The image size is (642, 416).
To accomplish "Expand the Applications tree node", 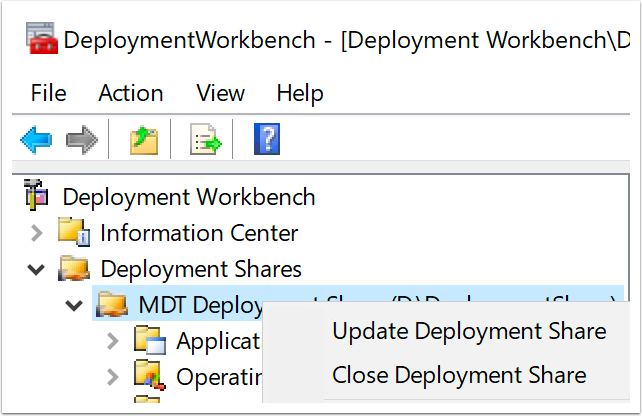I will pyautogui.click(x=112, y=342).
